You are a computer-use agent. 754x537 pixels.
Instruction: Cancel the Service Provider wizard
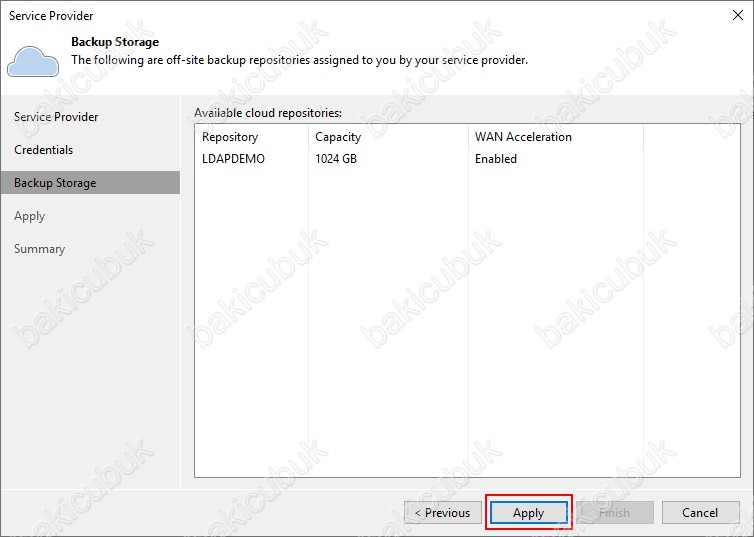tap(701, 512)
